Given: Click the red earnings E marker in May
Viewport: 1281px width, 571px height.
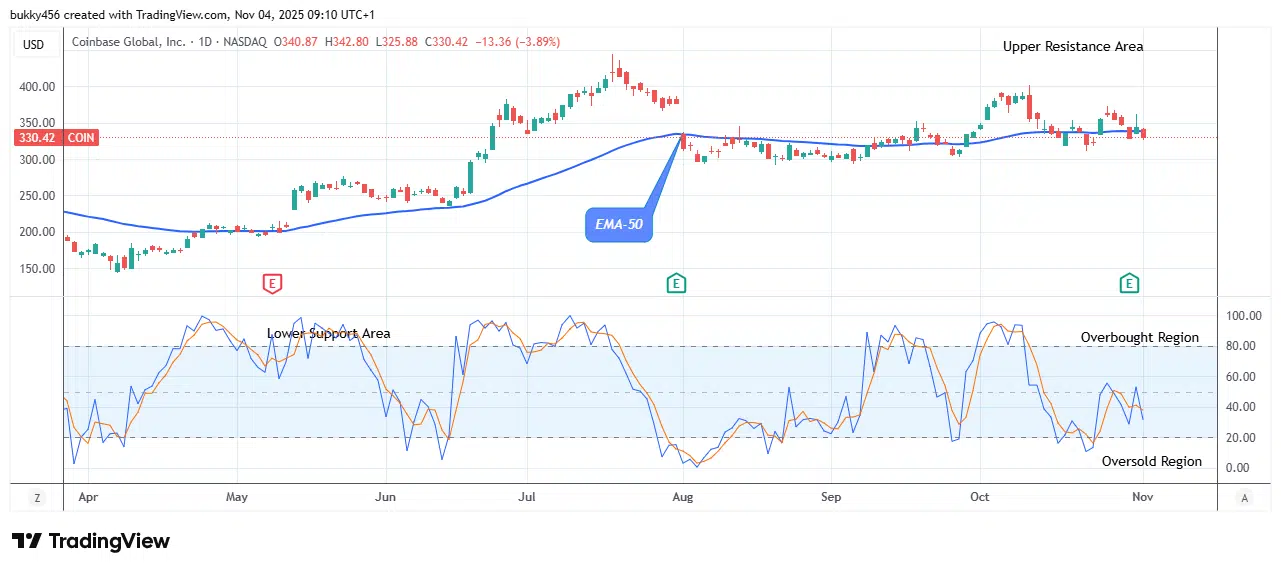Looking at the screenshot, I should 272,284.
